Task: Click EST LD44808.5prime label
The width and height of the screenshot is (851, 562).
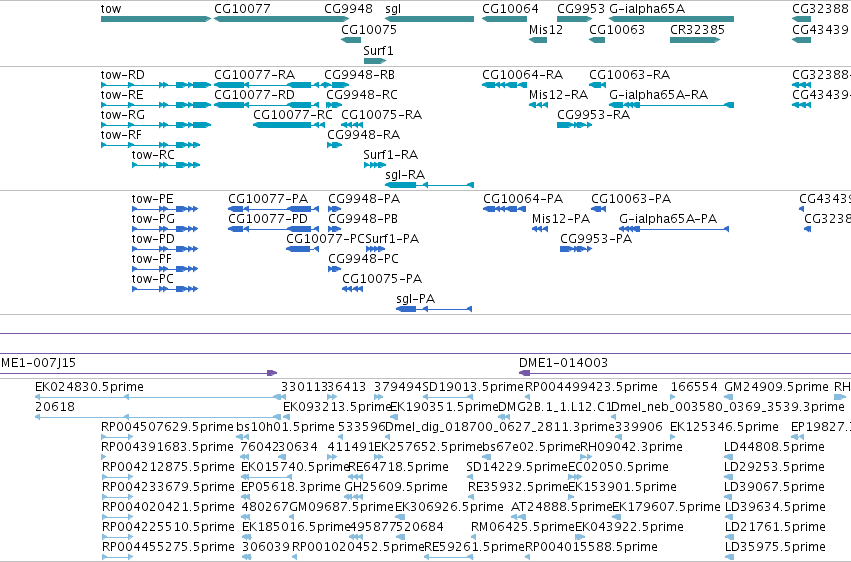Action: (774, 447)
